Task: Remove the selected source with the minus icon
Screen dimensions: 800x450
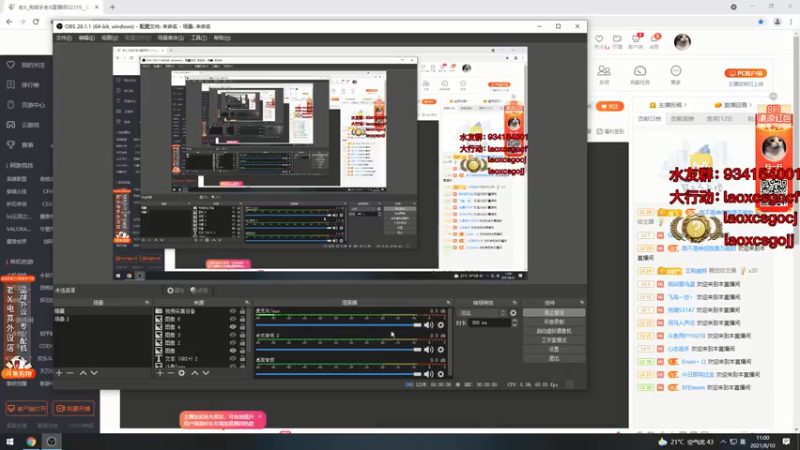Action: tap(170, 373)
